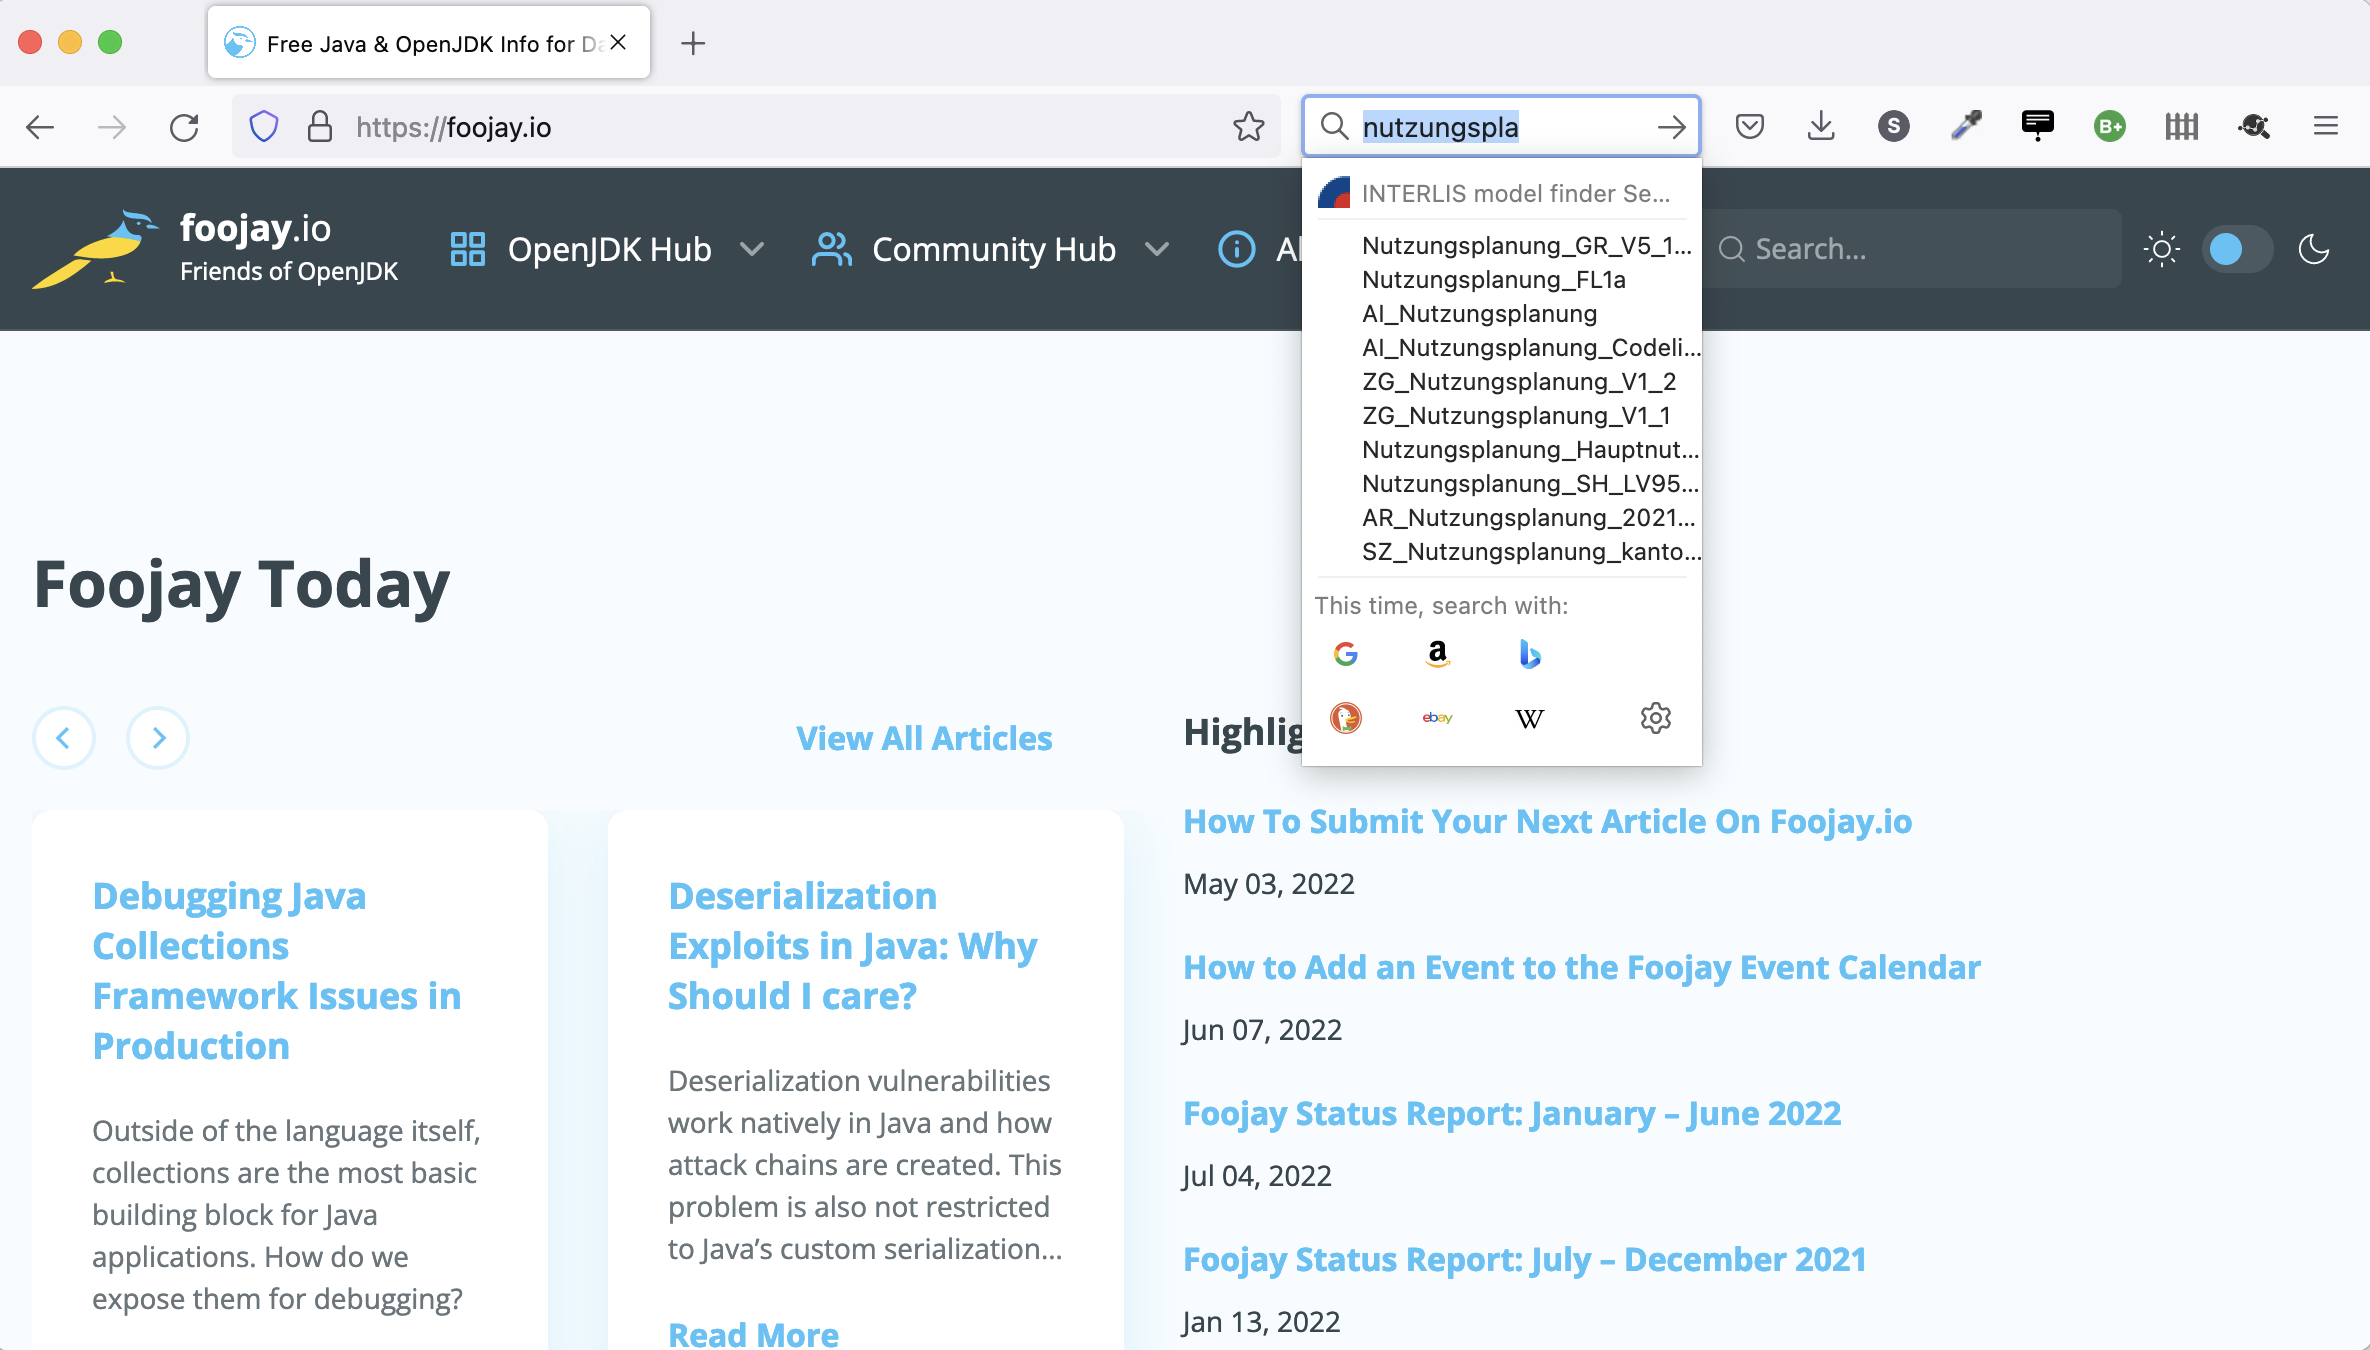Image resolution: width=2370 pixels, height=1350 pixels.
Task: Open Foojay Status Report January–June 2022
Action: [1512, 1114]
